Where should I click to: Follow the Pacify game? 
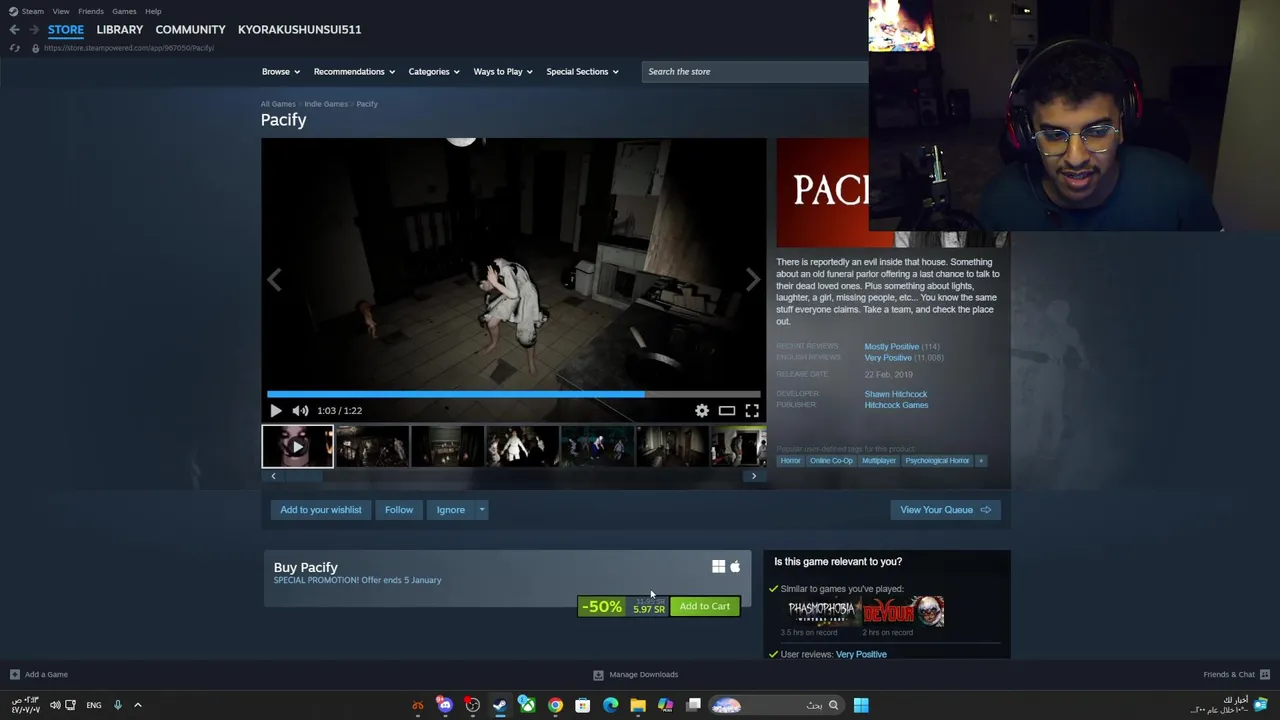click(x=399, y=510)
